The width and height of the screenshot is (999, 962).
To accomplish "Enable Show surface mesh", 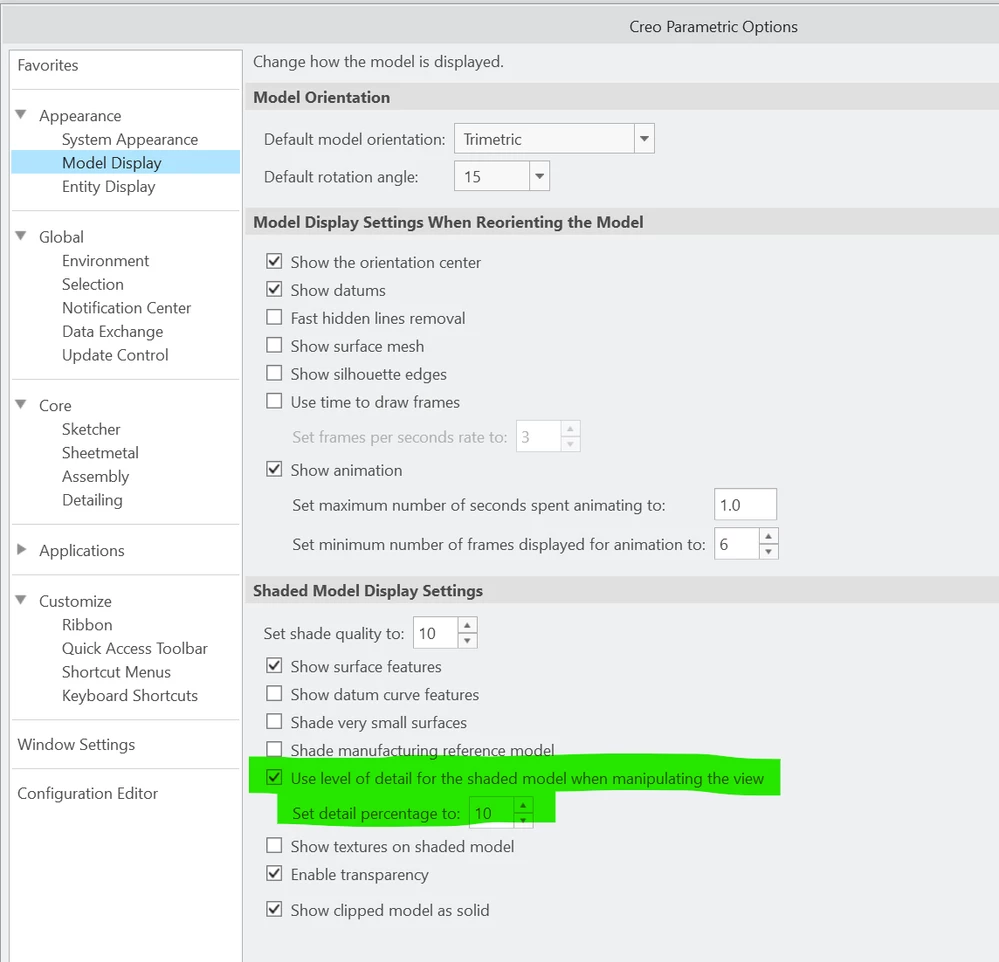I will [274, 345].
